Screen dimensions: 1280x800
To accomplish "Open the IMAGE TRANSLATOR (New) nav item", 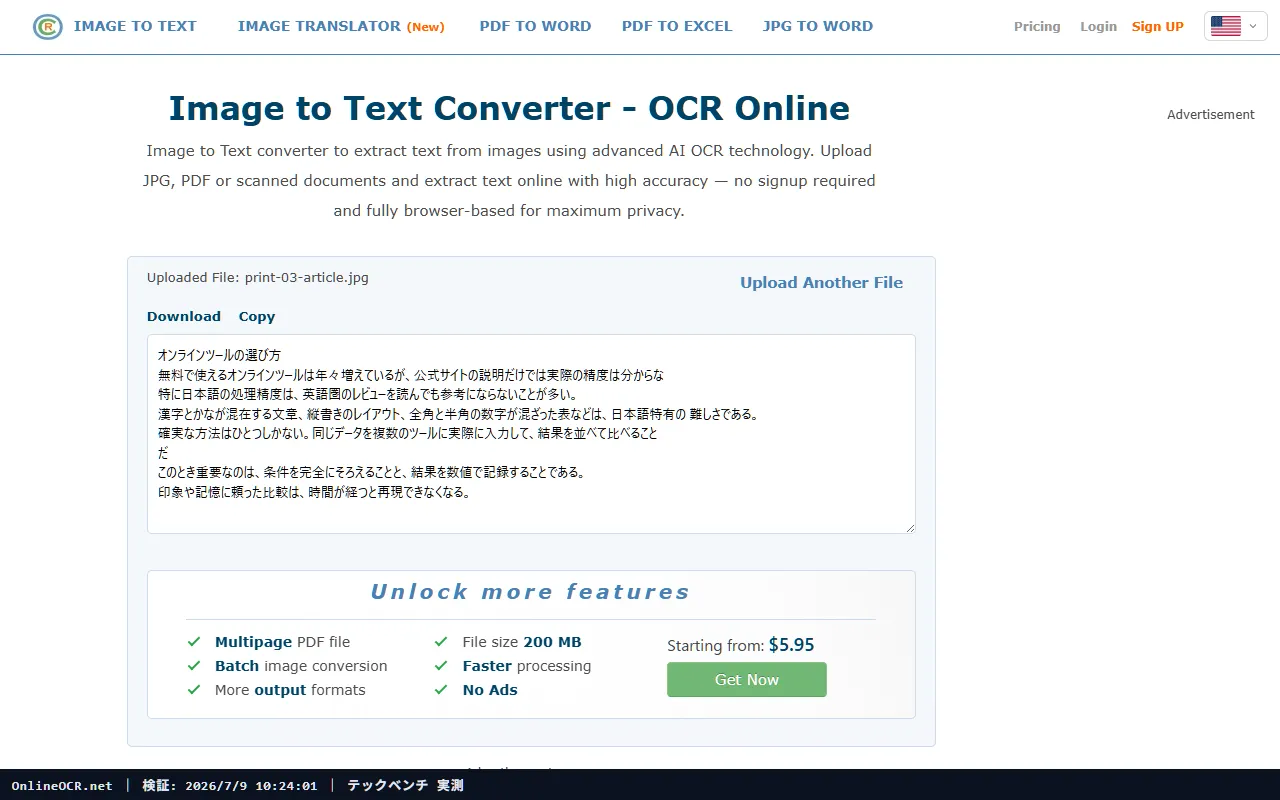I will 341,26.
